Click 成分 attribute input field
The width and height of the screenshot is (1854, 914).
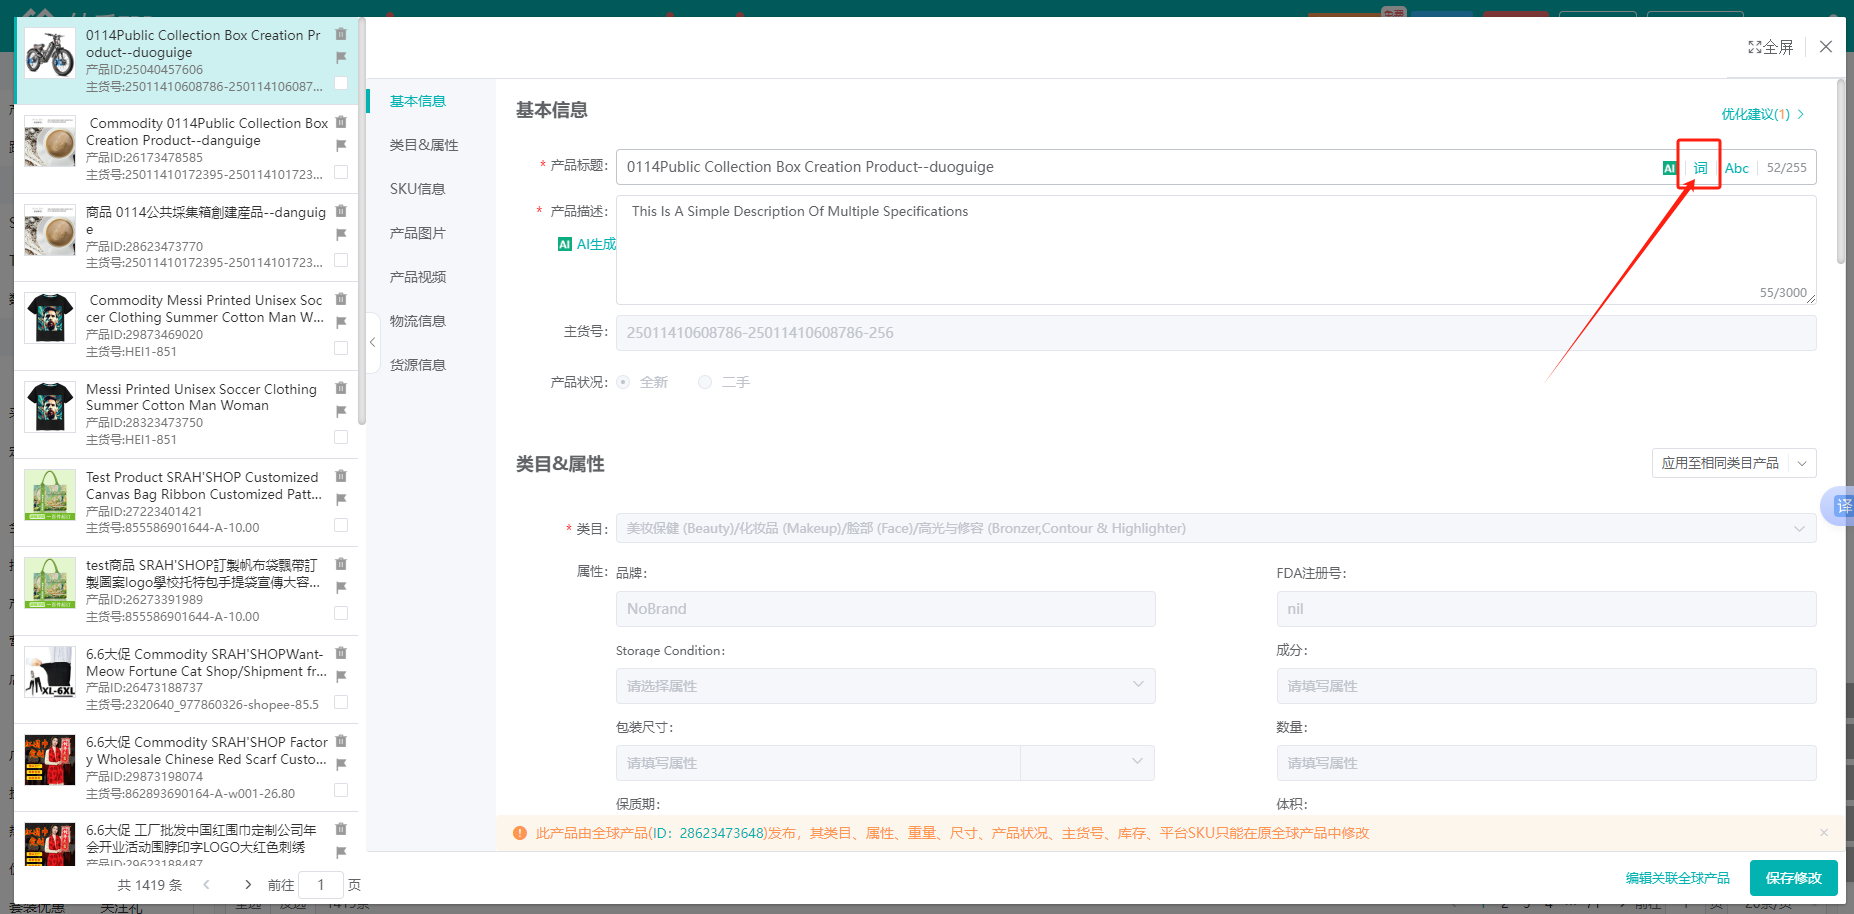(x=1546, y=686)
